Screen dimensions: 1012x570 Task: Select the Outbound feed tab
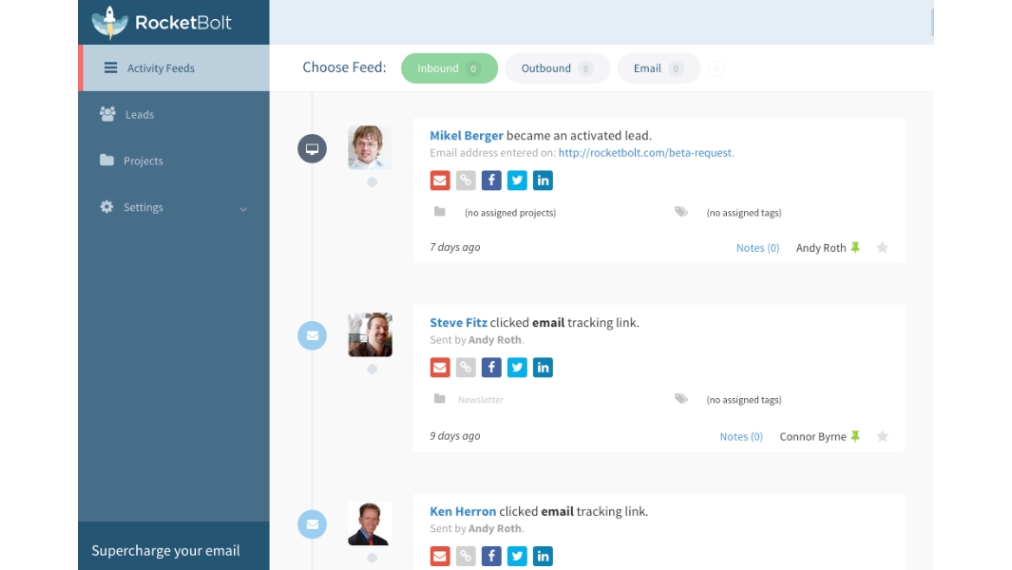coord(557,68)
